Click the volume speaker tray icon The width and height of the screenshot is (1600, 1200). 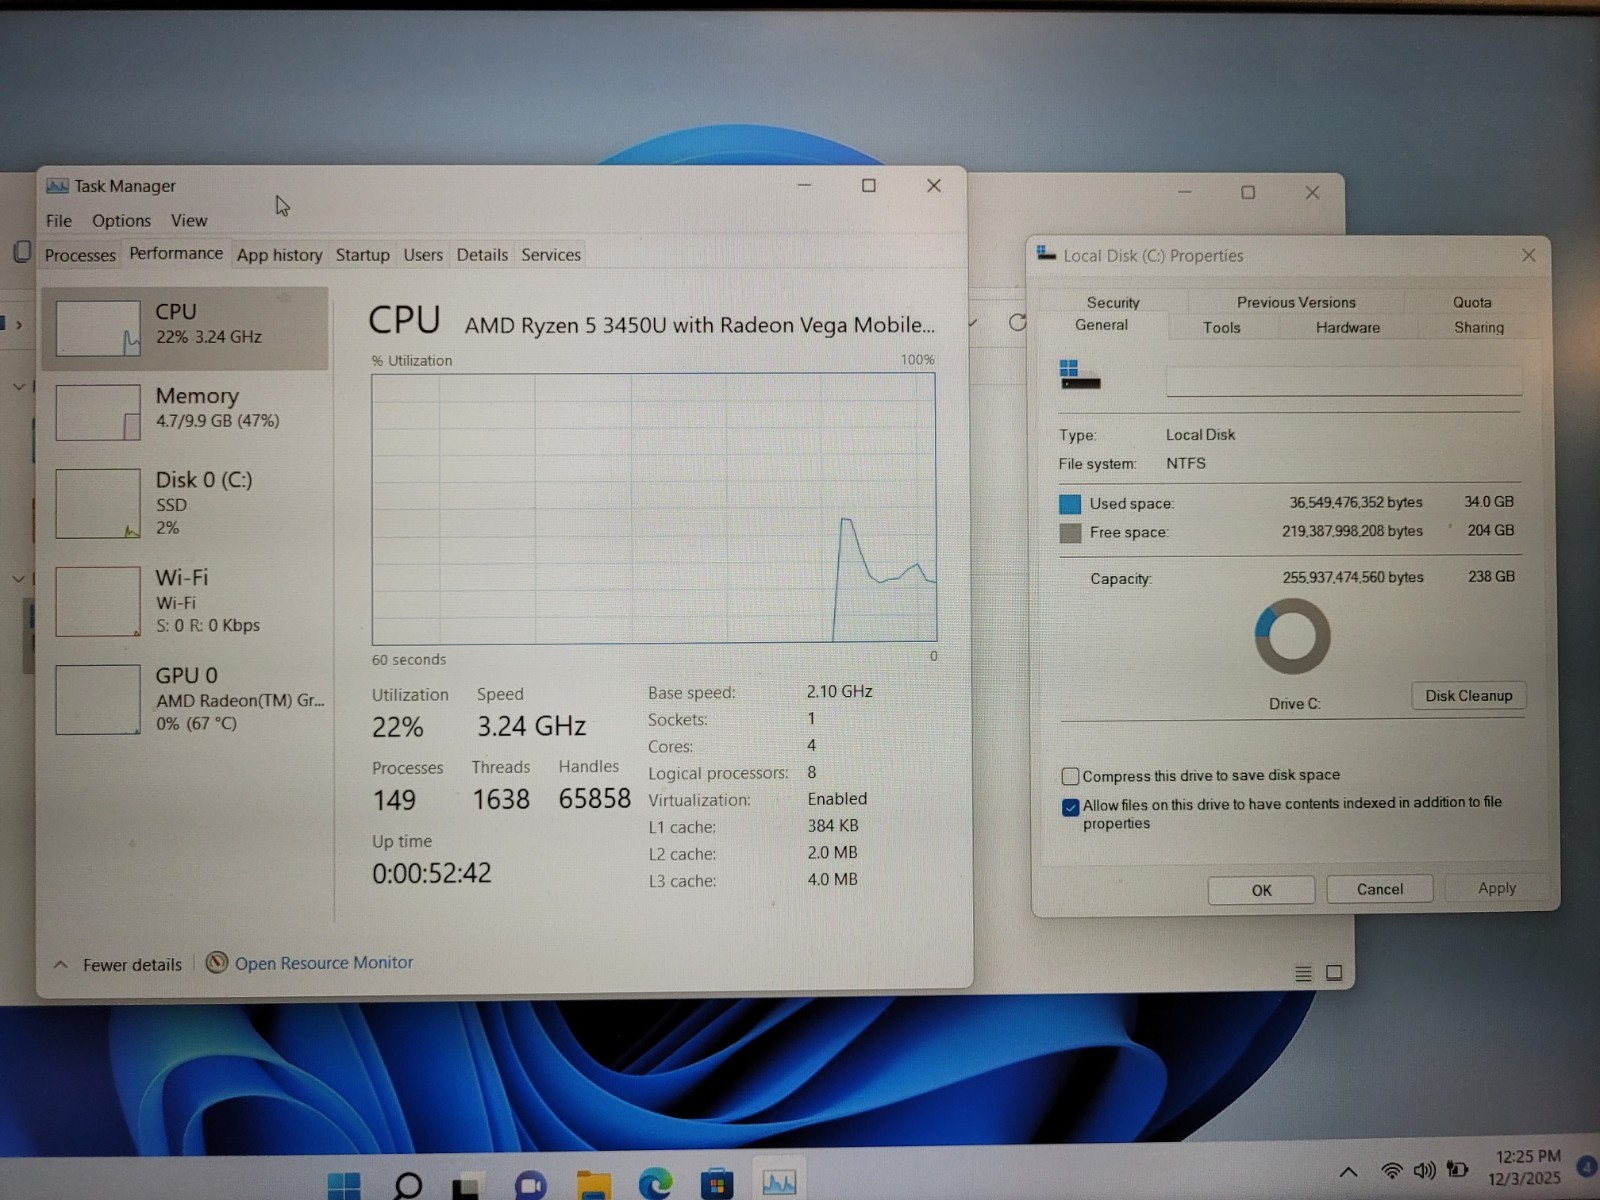[x=1424, y=1170]
